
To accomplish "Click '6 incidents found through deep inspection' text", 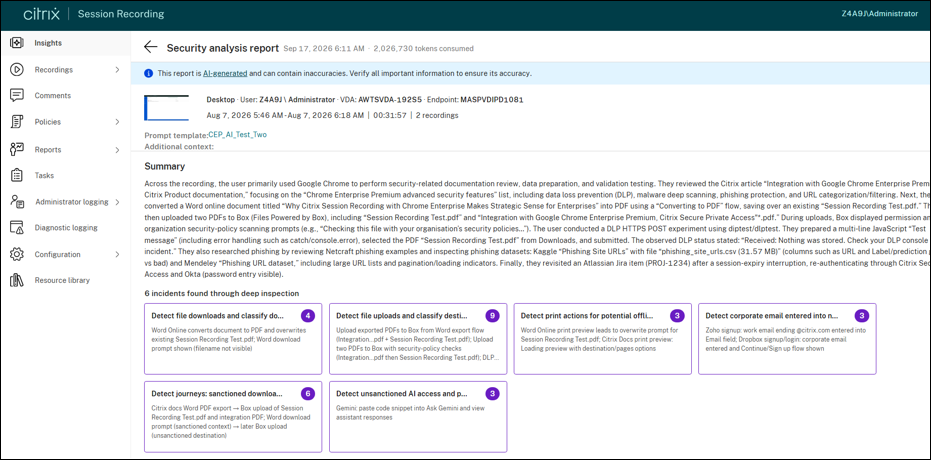I will coord(221,293).
